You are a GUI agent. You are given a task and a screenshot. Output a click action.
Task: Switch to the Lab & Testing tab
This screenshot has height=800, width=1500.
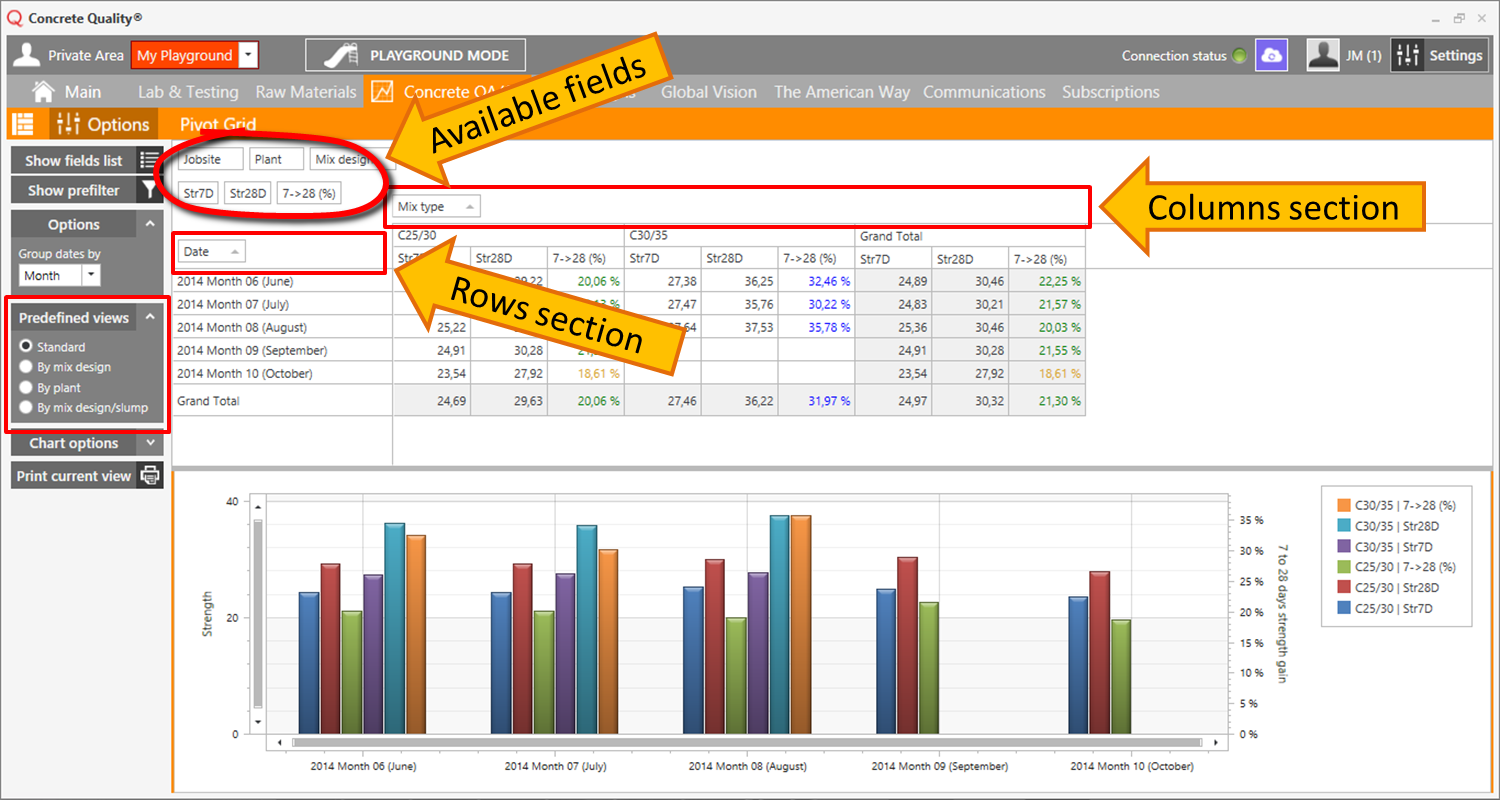[x=188, y=92]
